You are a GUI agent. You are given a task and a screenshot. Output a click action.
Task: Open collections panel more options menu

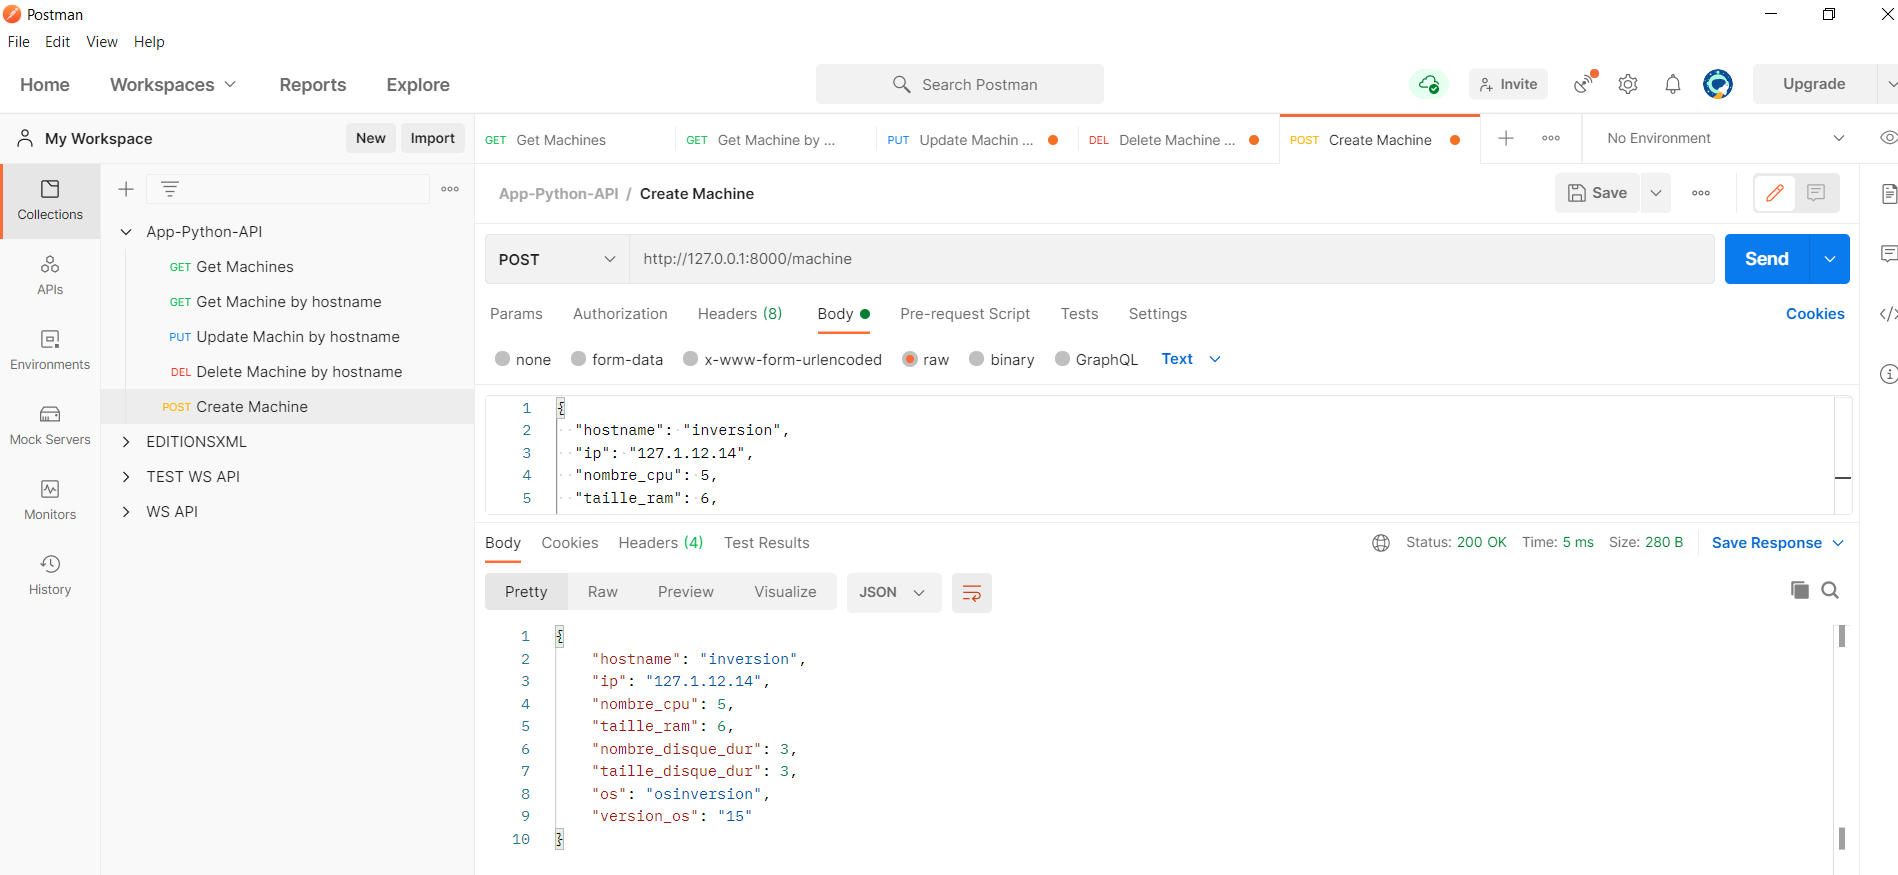pos(450,189)
